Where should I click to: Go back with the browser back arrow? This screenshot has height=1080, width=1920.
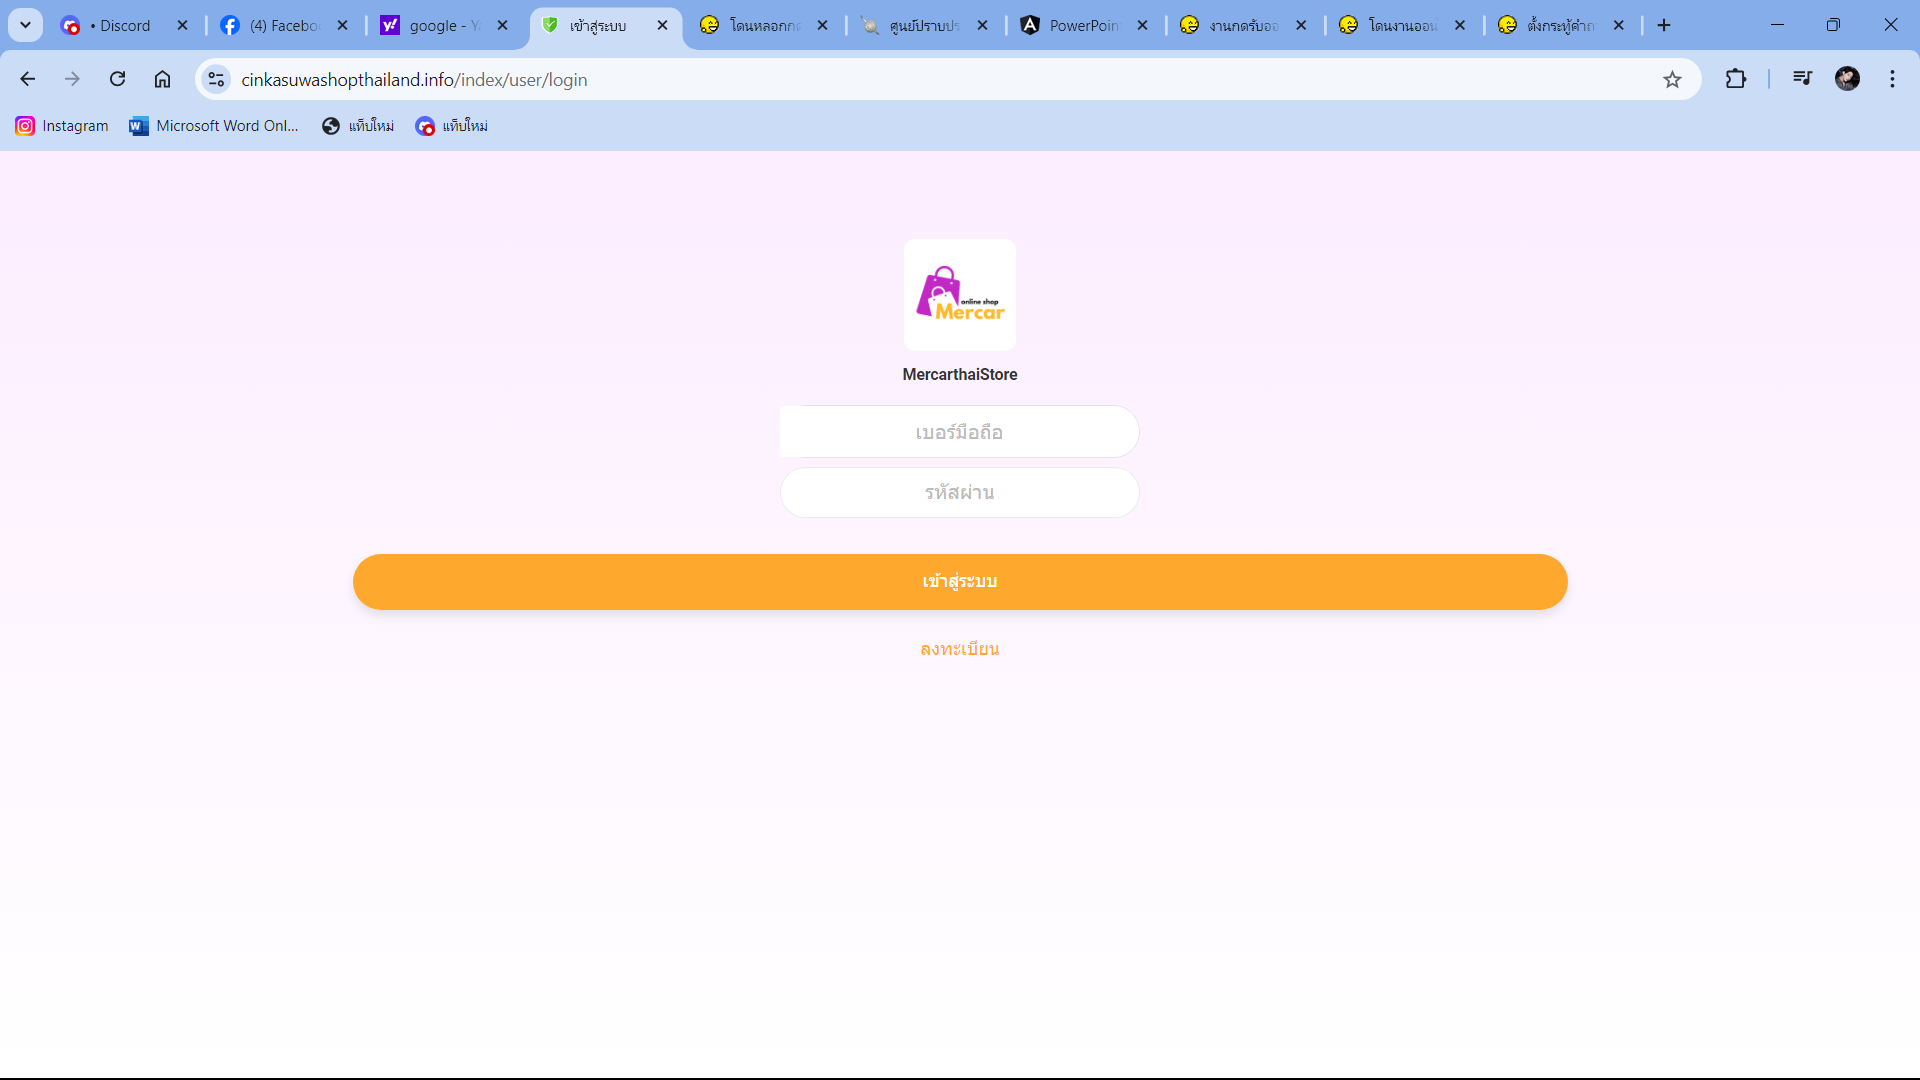pos(28,79)
